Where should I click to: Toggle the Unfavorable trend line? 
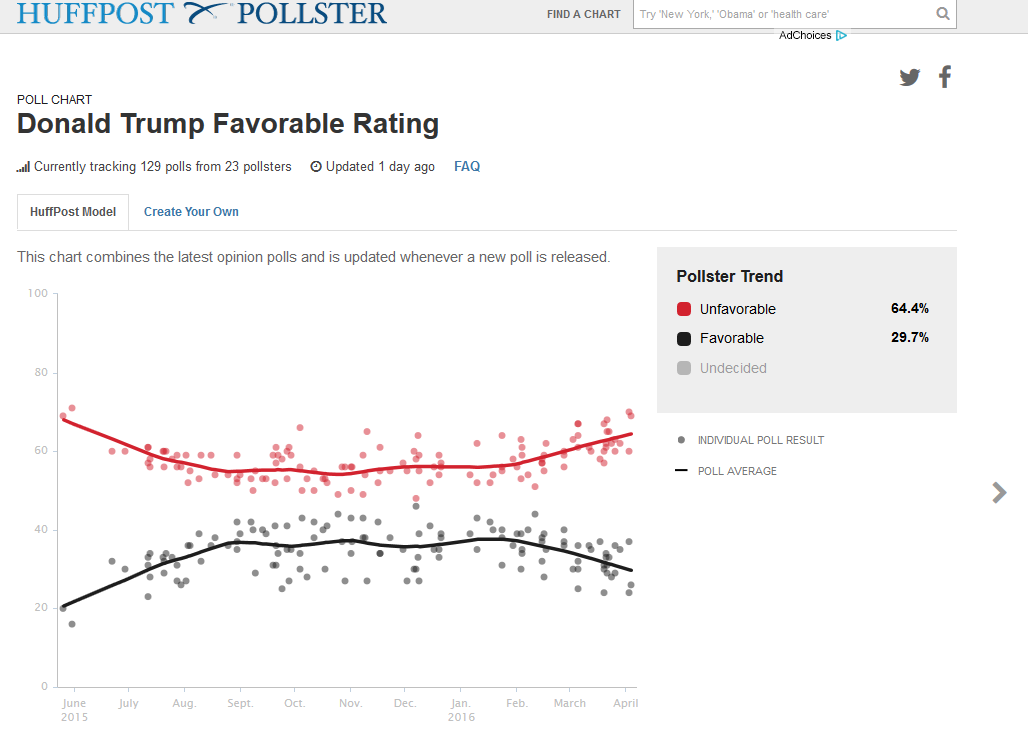coord(737,309)
